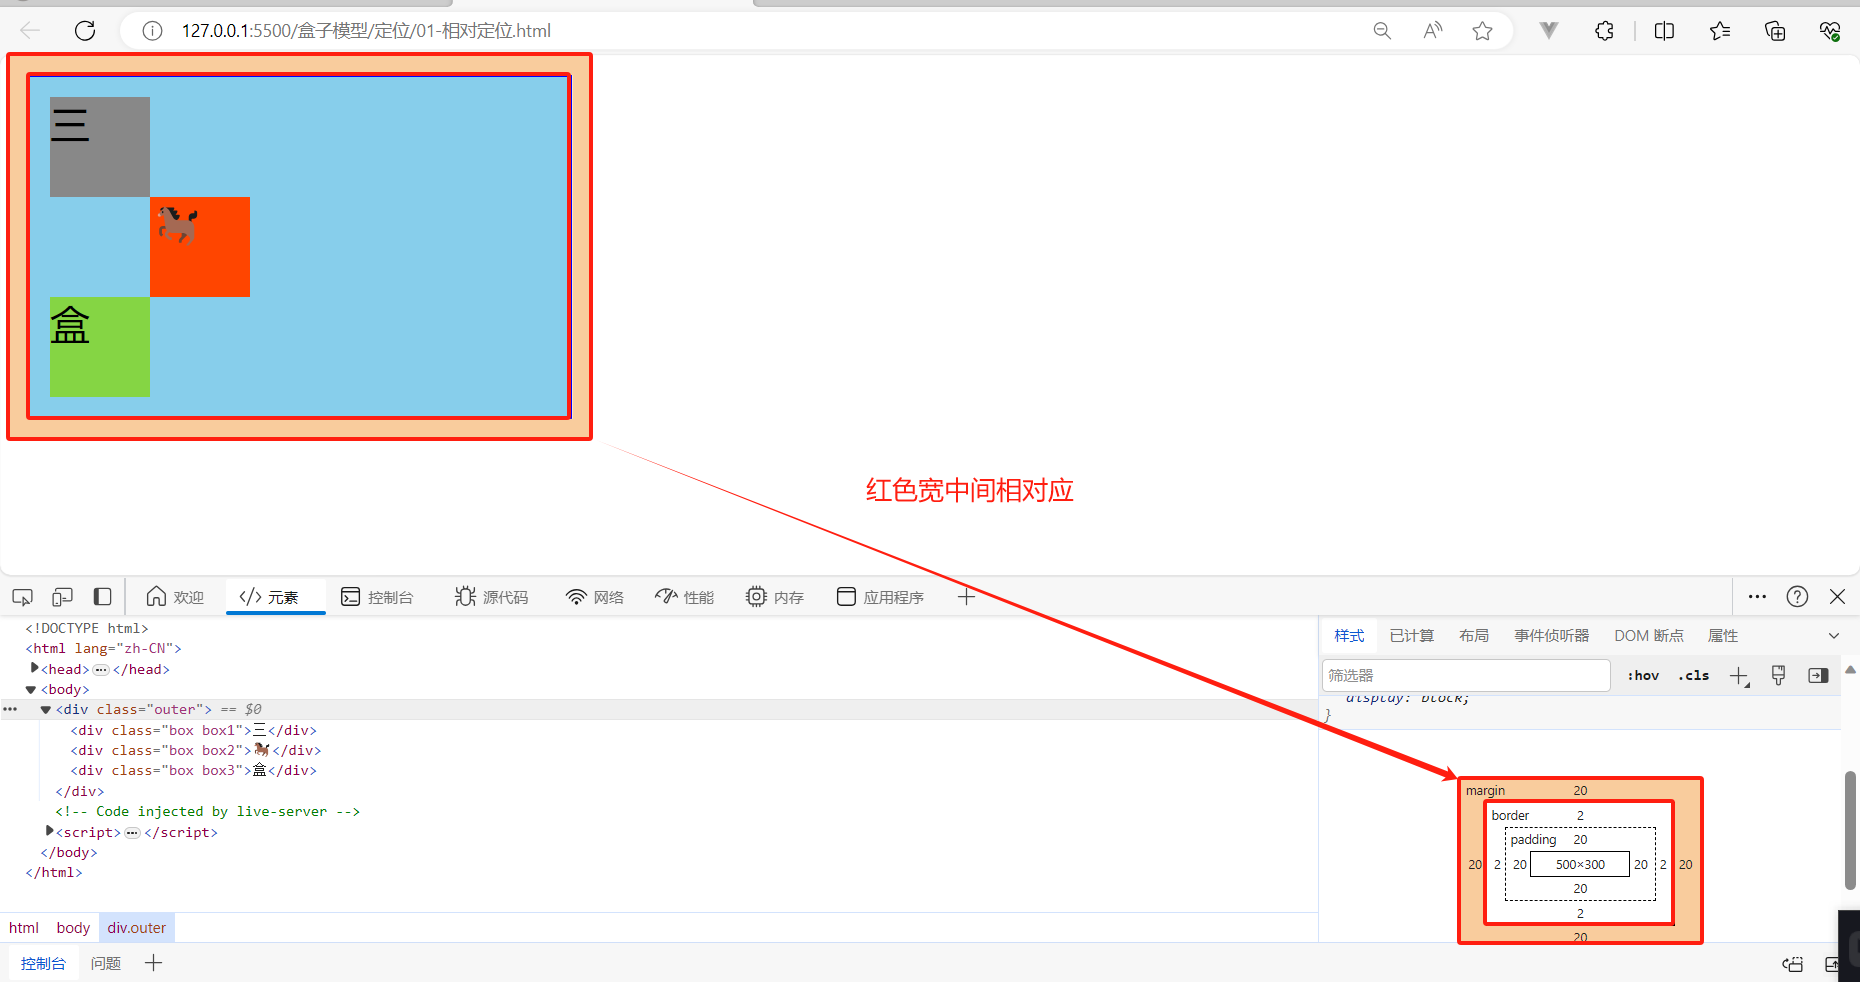Image resolution: width=1860 pixels, height=982 pixels.
Task: Toggle split screen icon
Action: [x=1665, y=31]
